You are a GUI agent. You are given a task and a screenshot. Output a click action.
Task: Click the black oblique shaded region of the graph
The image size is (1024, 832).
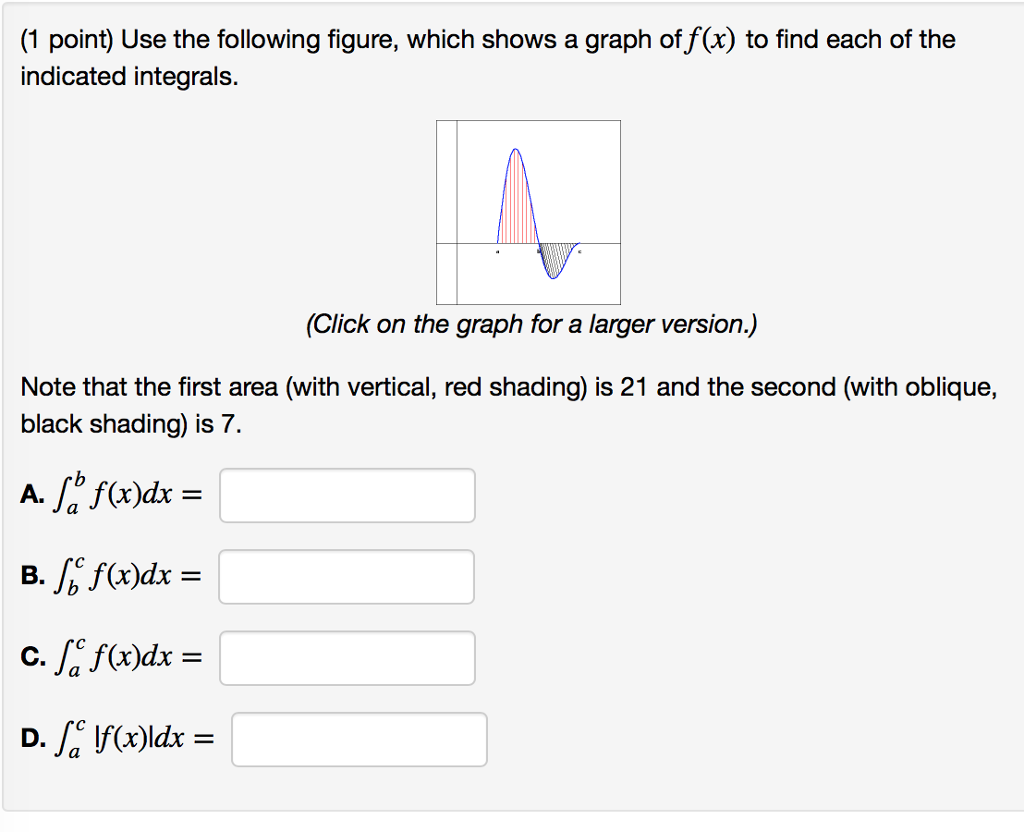pyautogui.click(x=554, y=260)
